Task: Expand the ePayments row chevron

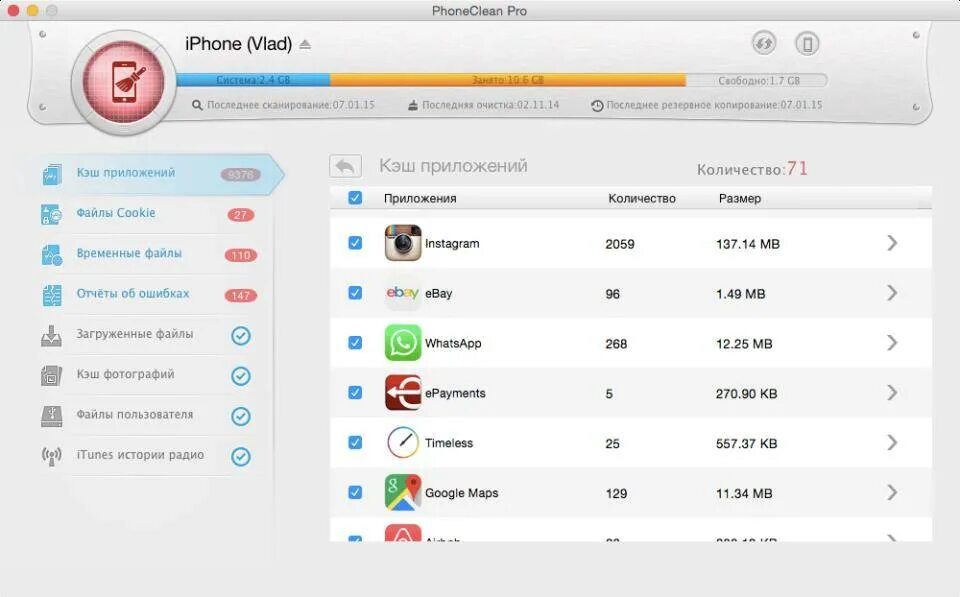Action: click(893, 392)
